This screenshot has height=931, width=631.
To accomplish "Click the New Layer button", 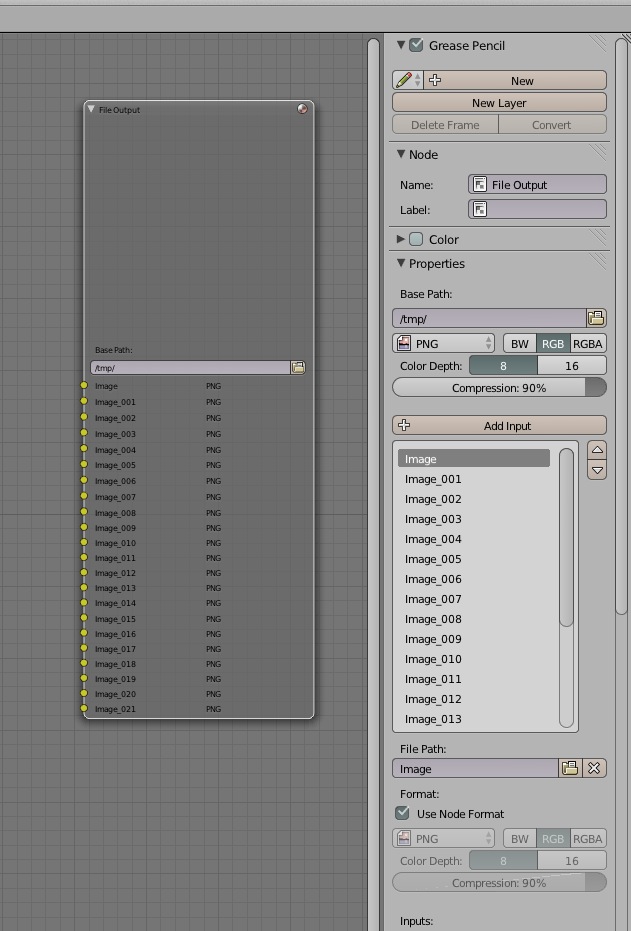I will click(499, 103).
